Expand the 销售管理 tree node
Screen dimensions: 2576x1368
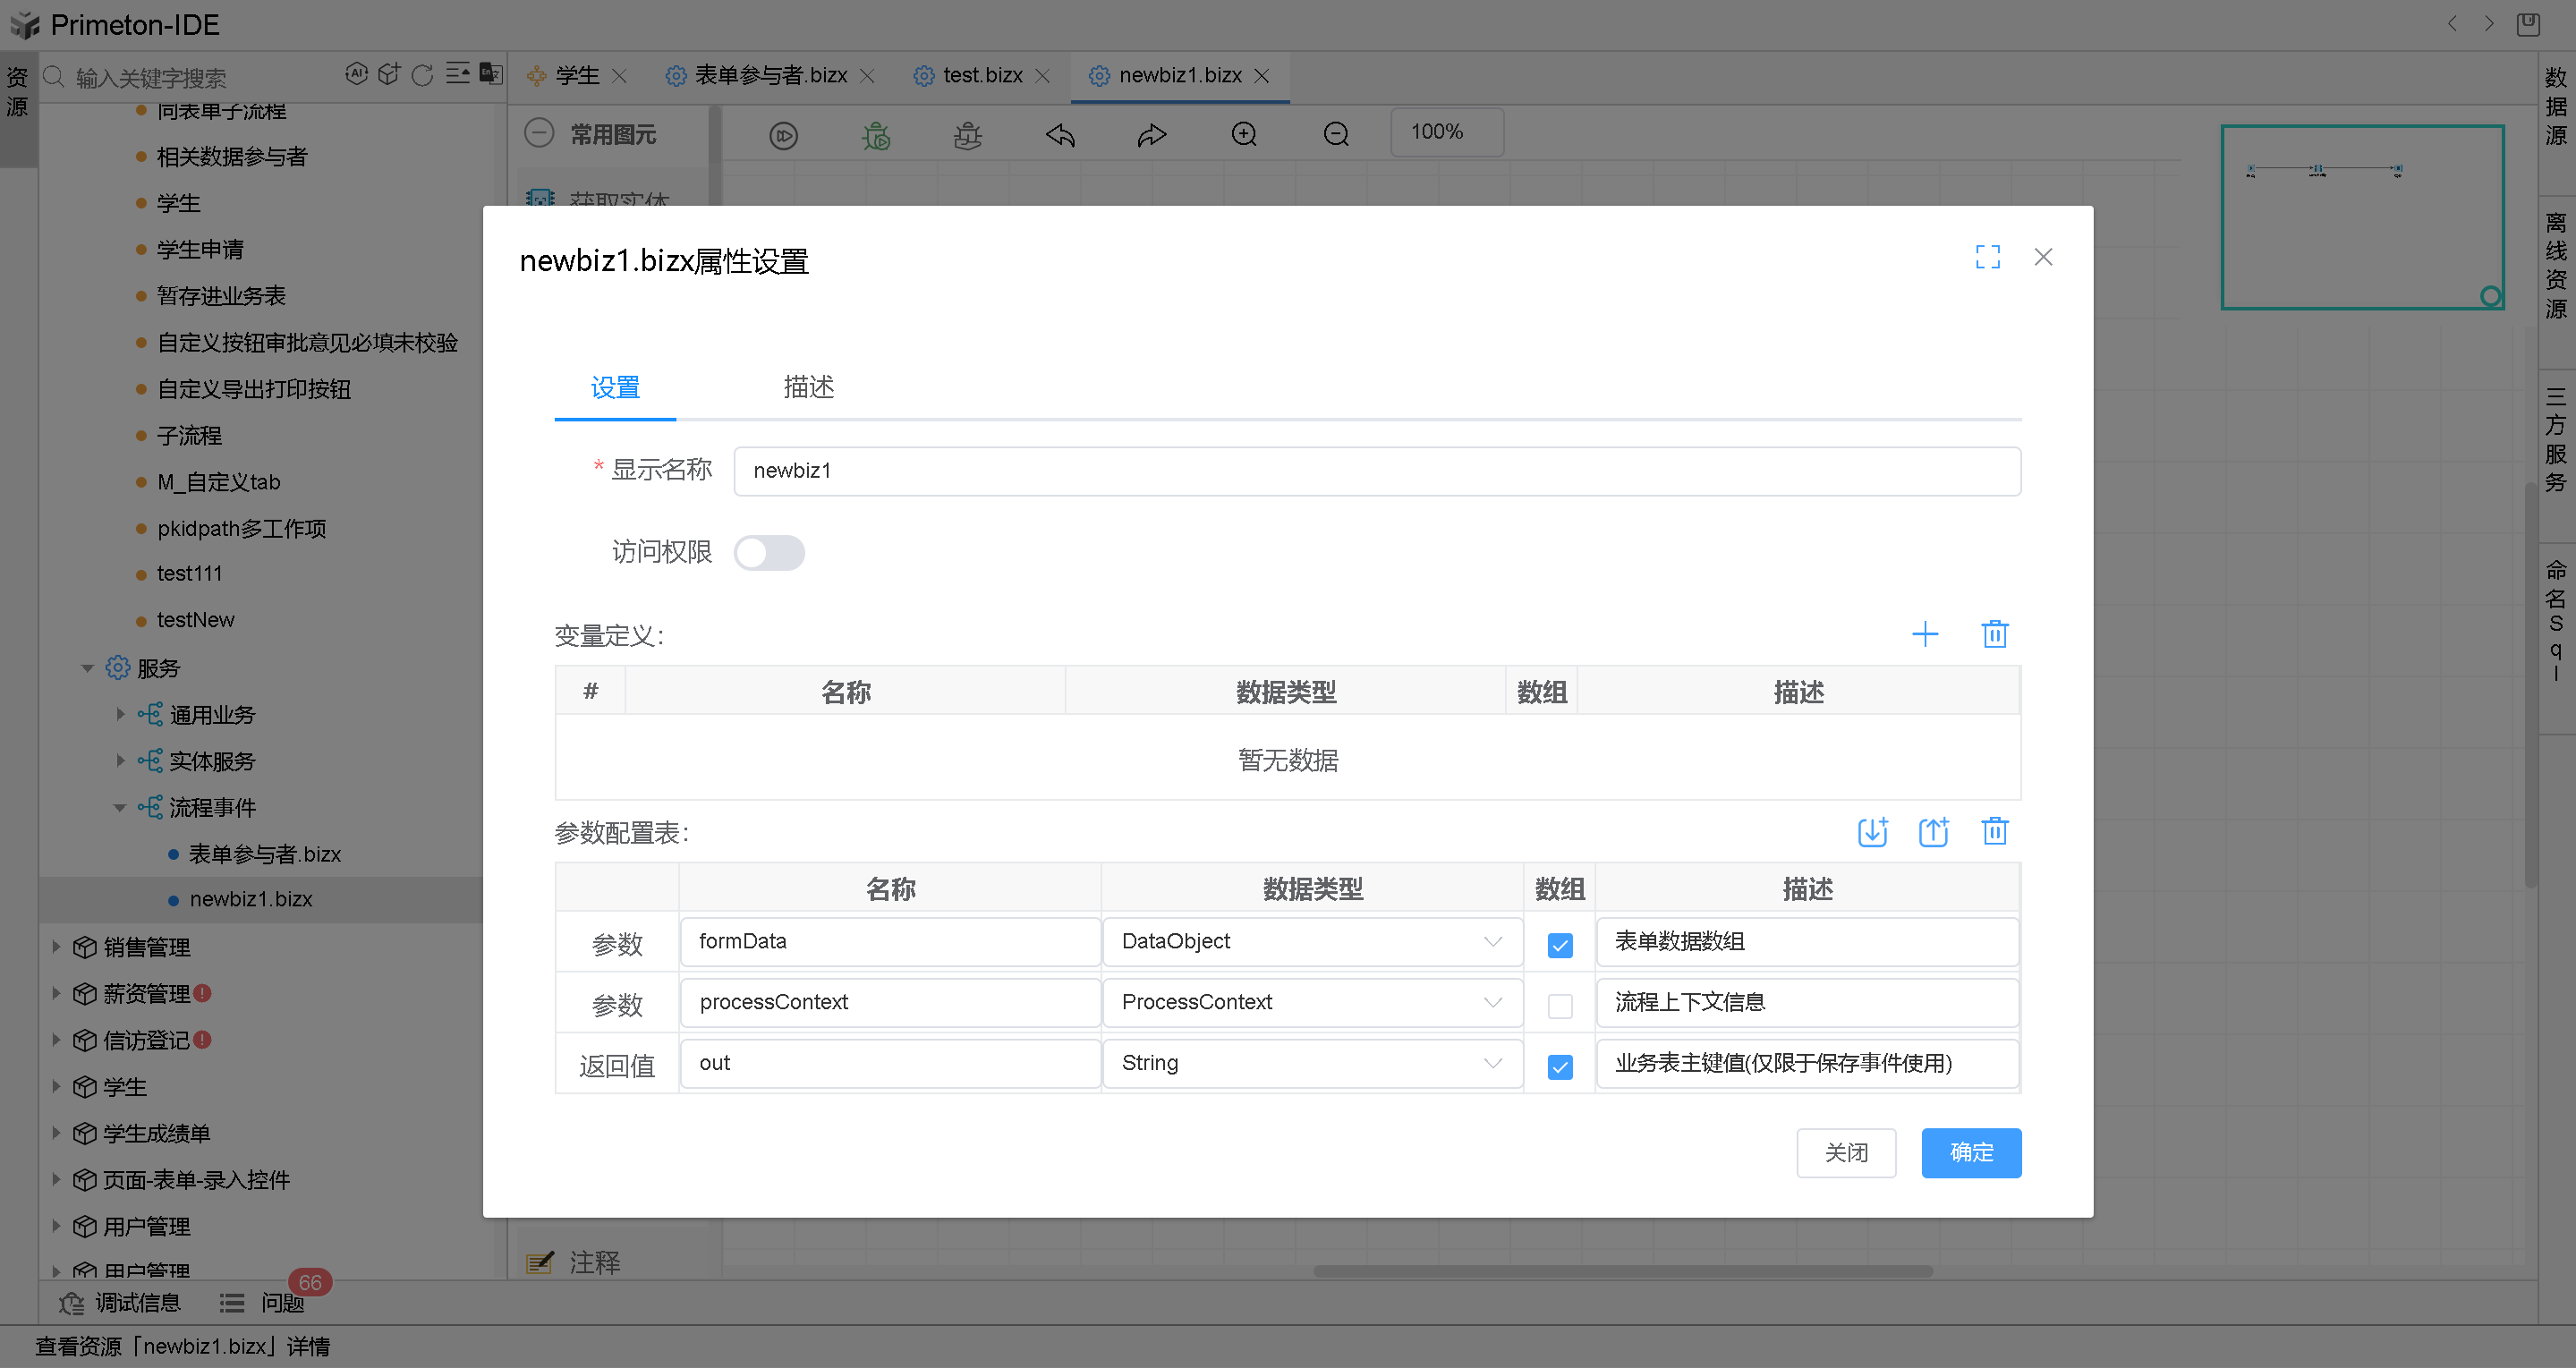[x=56, y=946]
